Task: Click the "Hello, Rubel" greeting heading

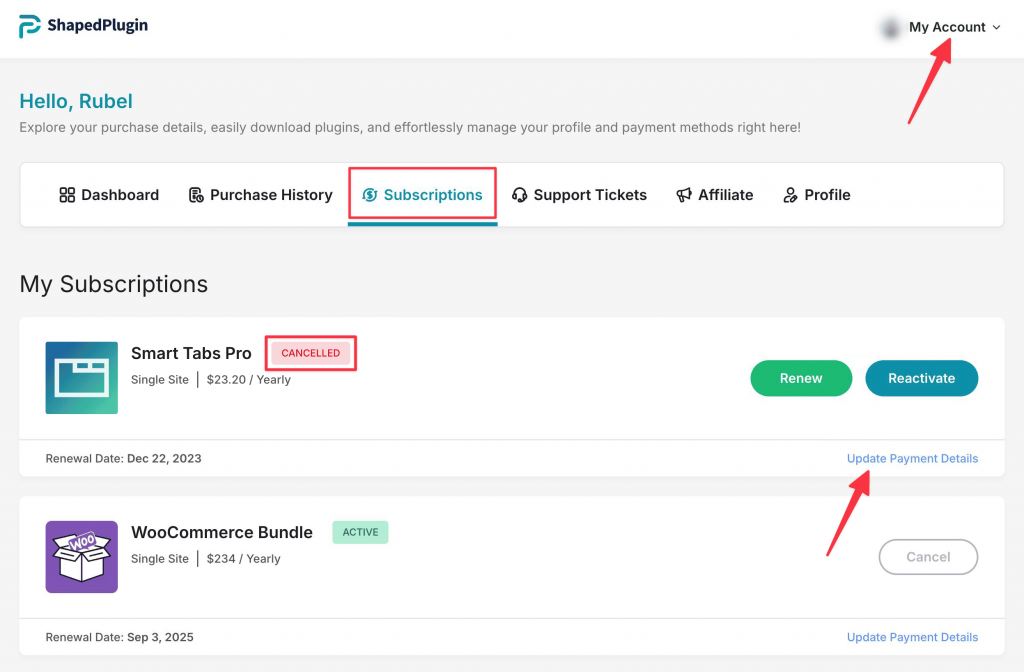Action: pos(76,101)
